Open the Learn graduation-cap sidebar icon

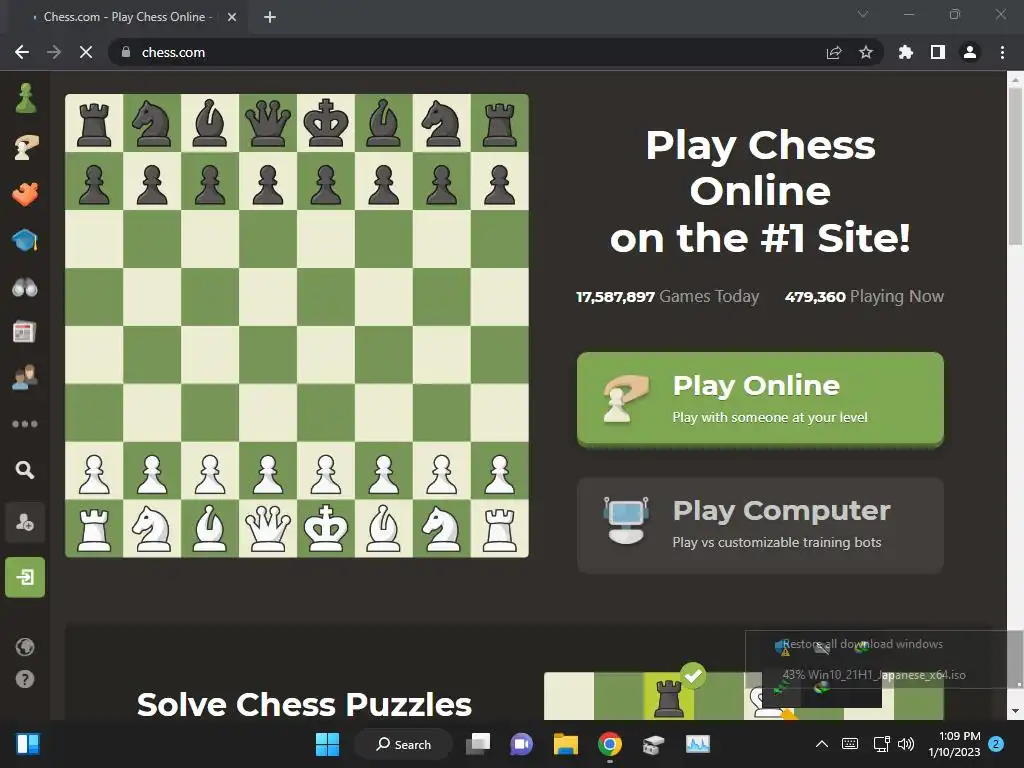[x=25, y=240]
